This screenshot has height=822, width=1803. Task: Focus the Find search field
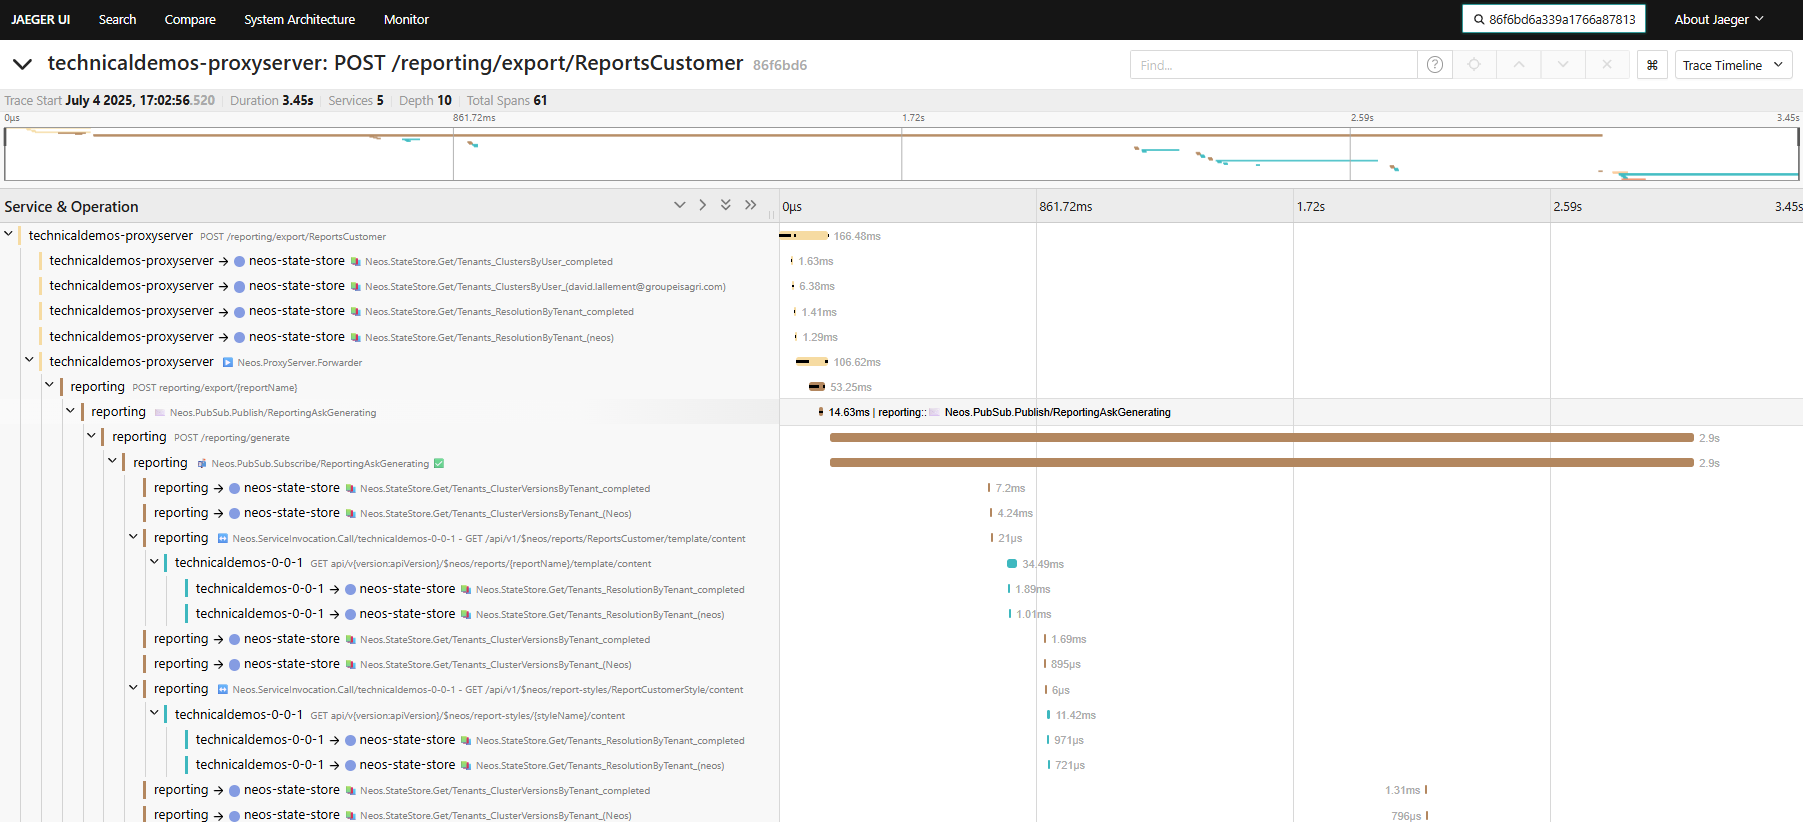point(1273,65)
